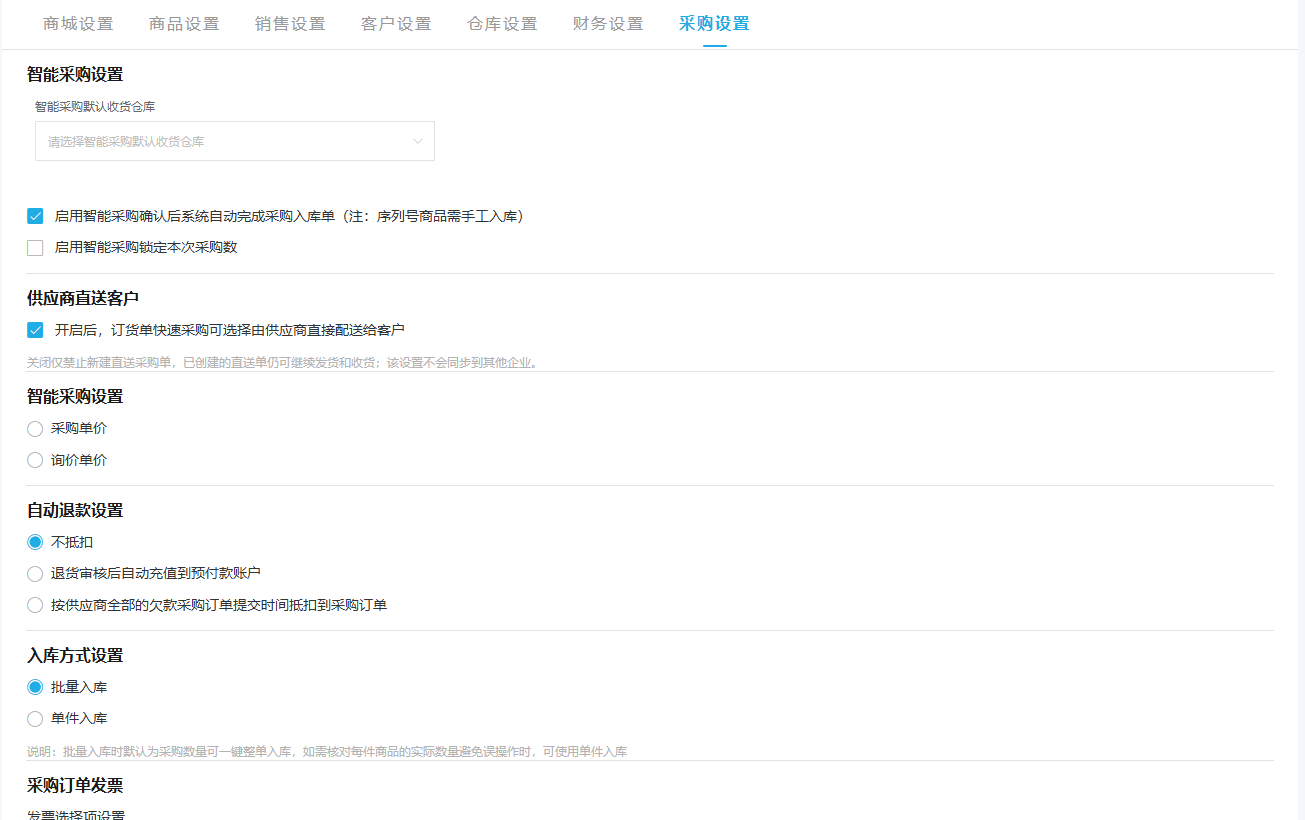Select 按供应商全部的欠款采购订单提交时间抵扣 option

[35, 605]
